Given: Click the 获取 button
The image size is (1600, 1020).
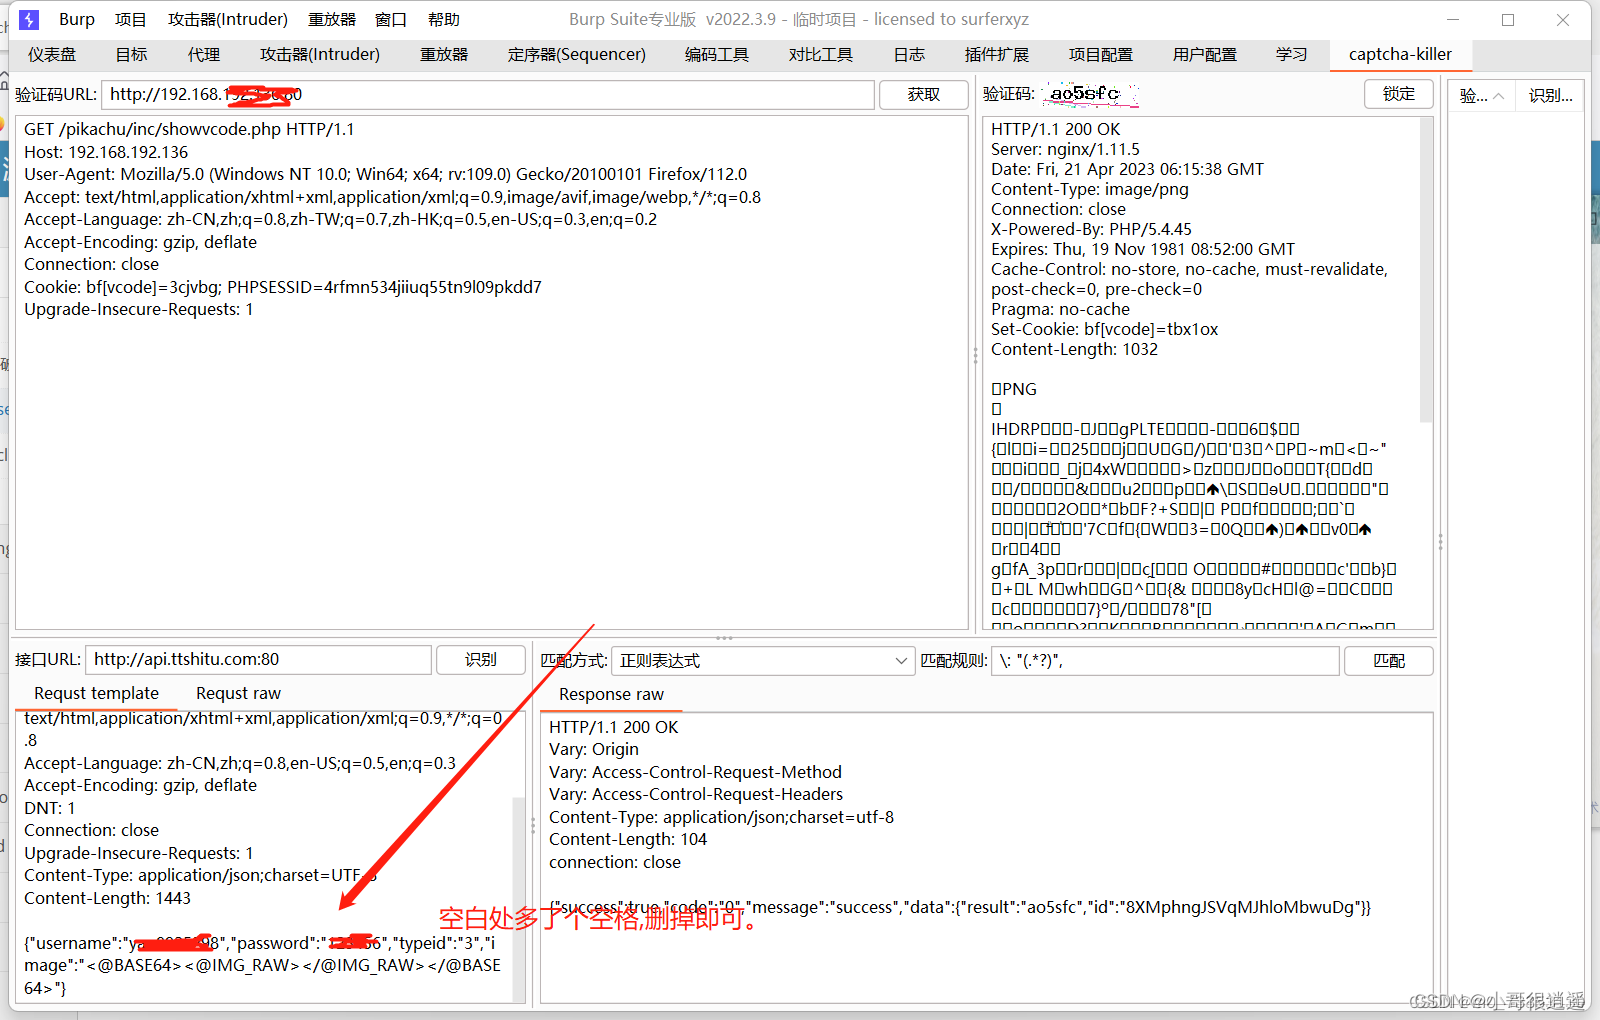Looking at the screenshot, I should tap(924, 95).
